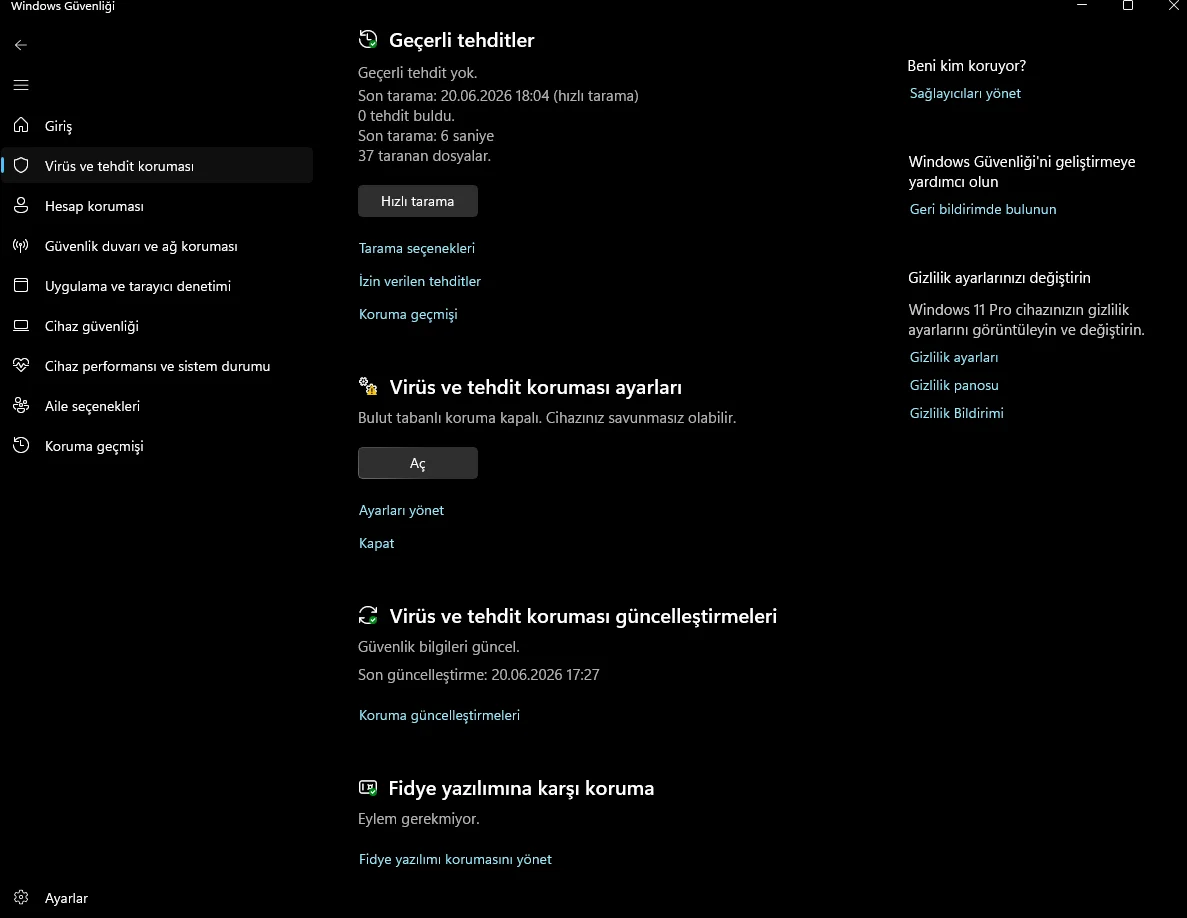The width and height of the screenshot is (1187, 918).
Task: Click the Güvenlik duvarı antenna icon
Action: click(21, 245)
